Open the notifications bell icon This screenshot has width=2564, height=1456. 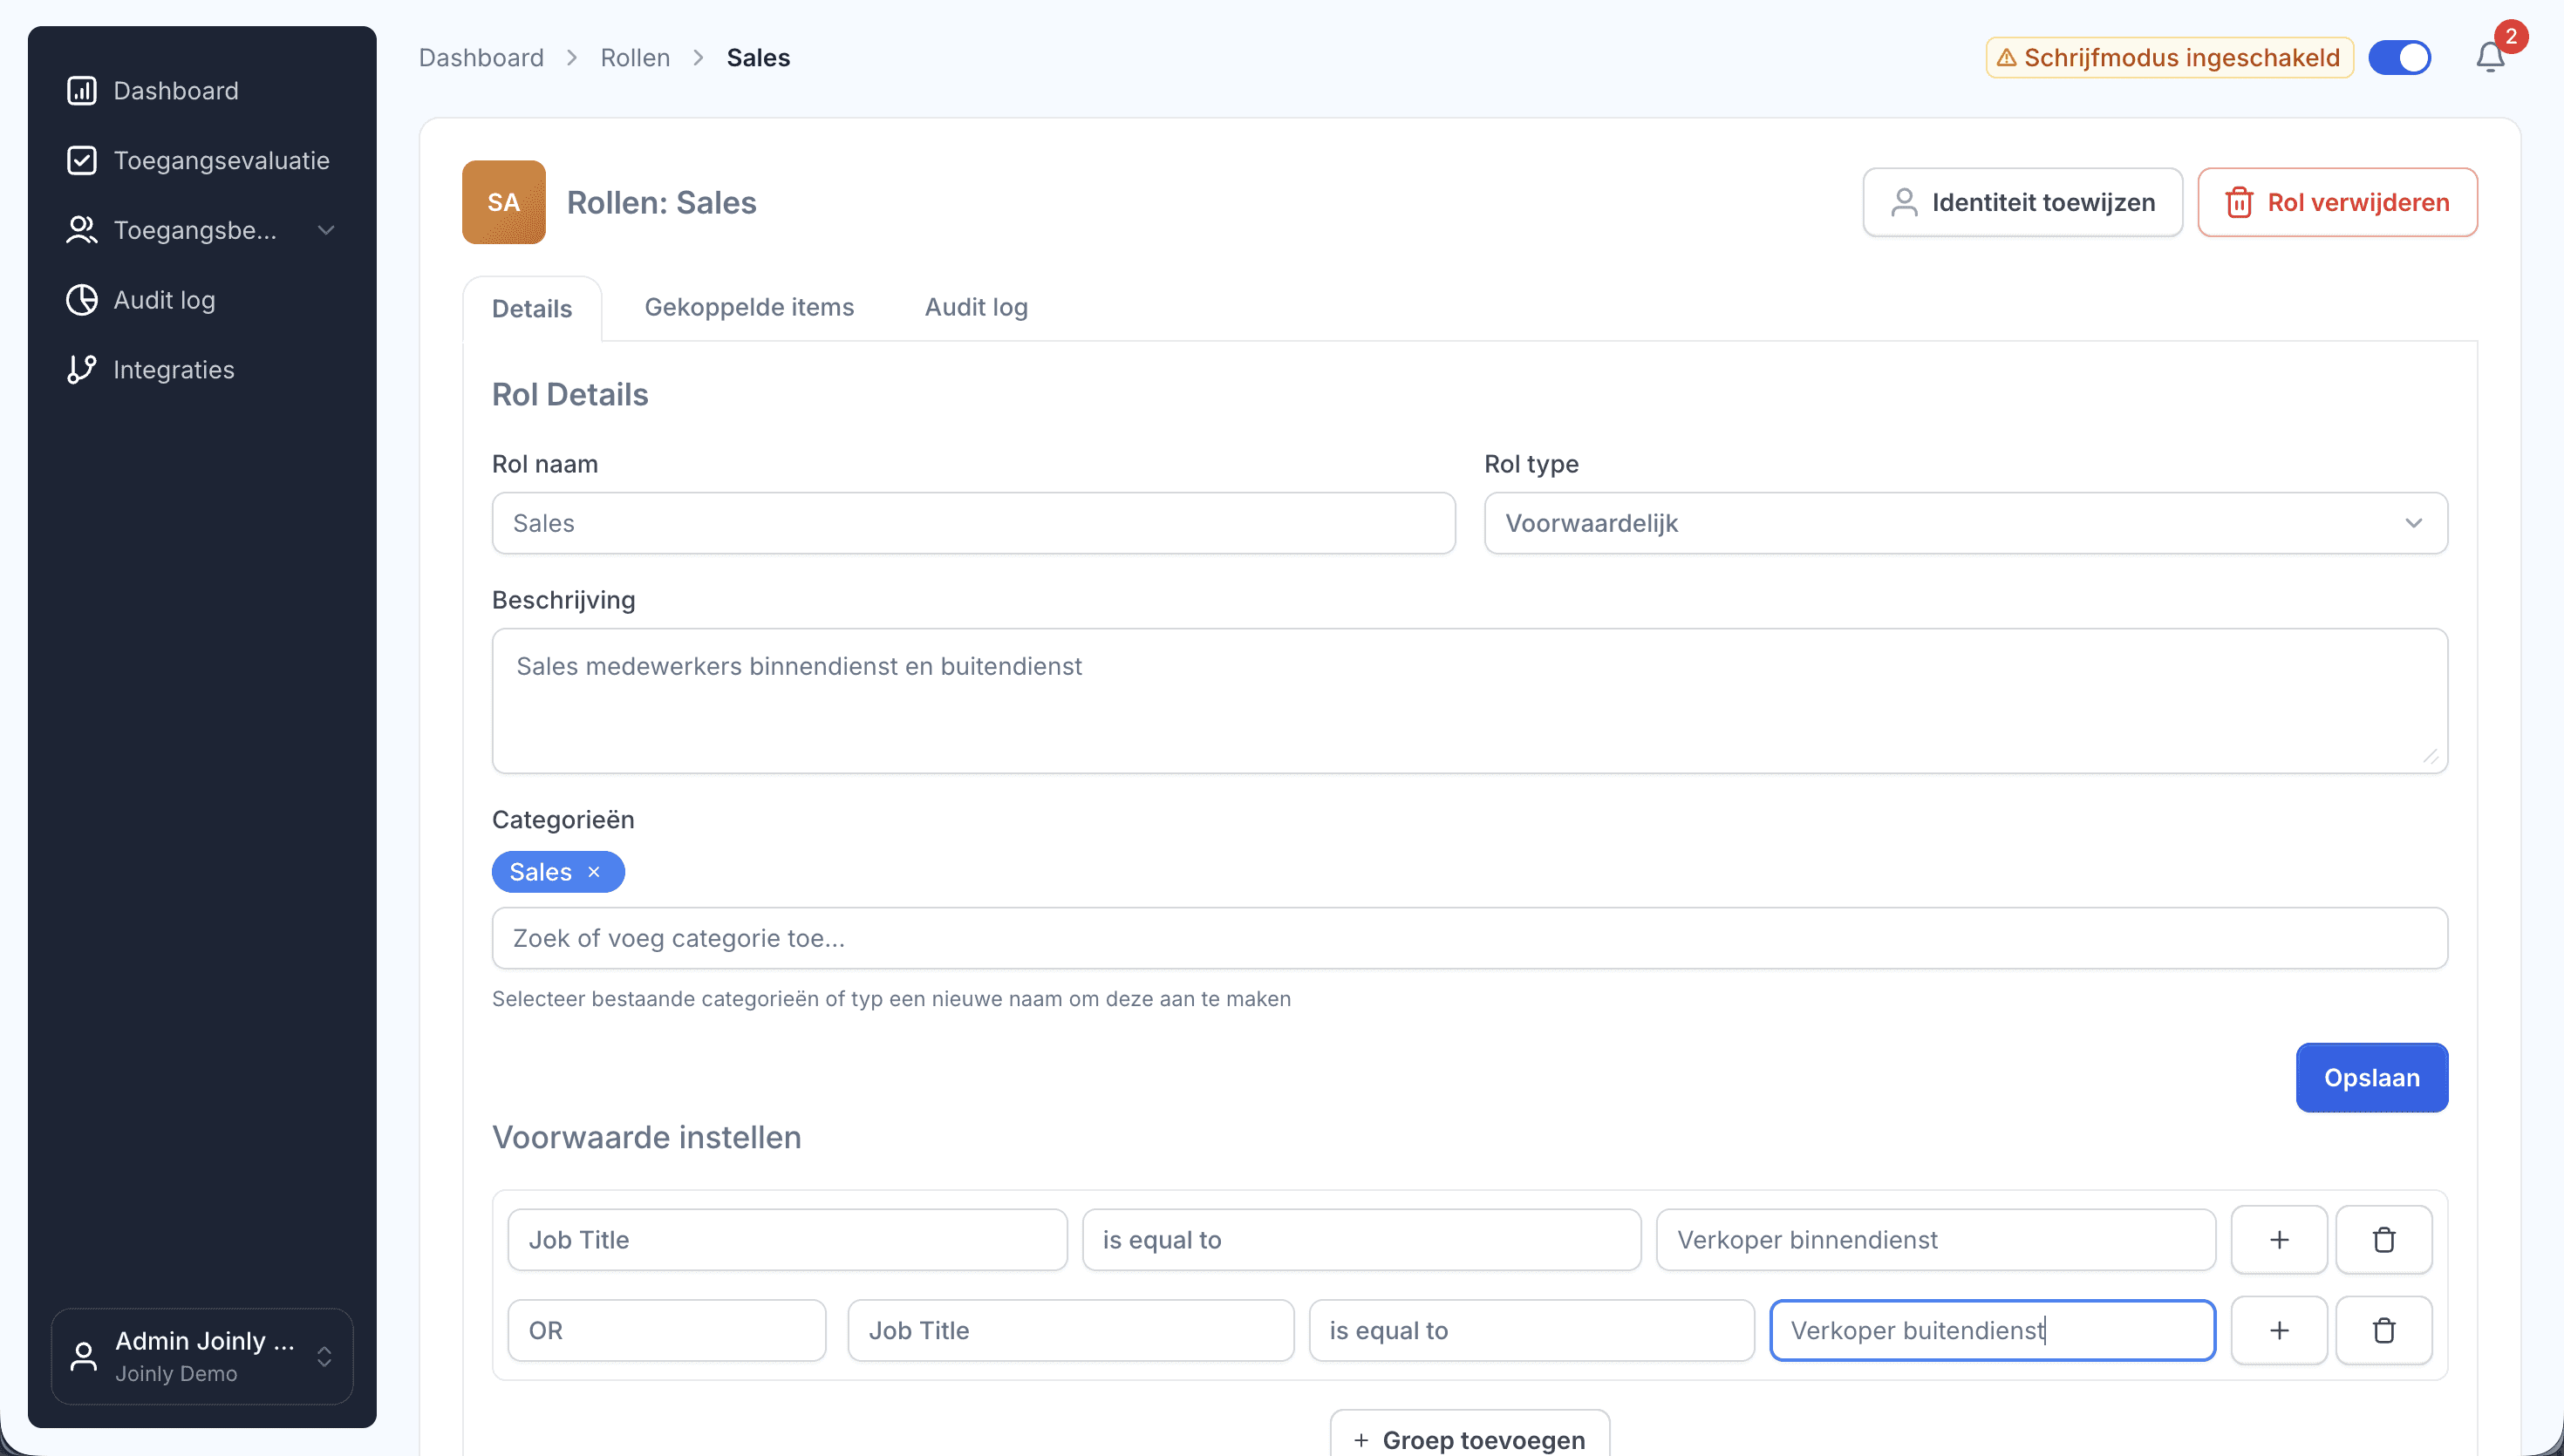[x=2489, y=58]
